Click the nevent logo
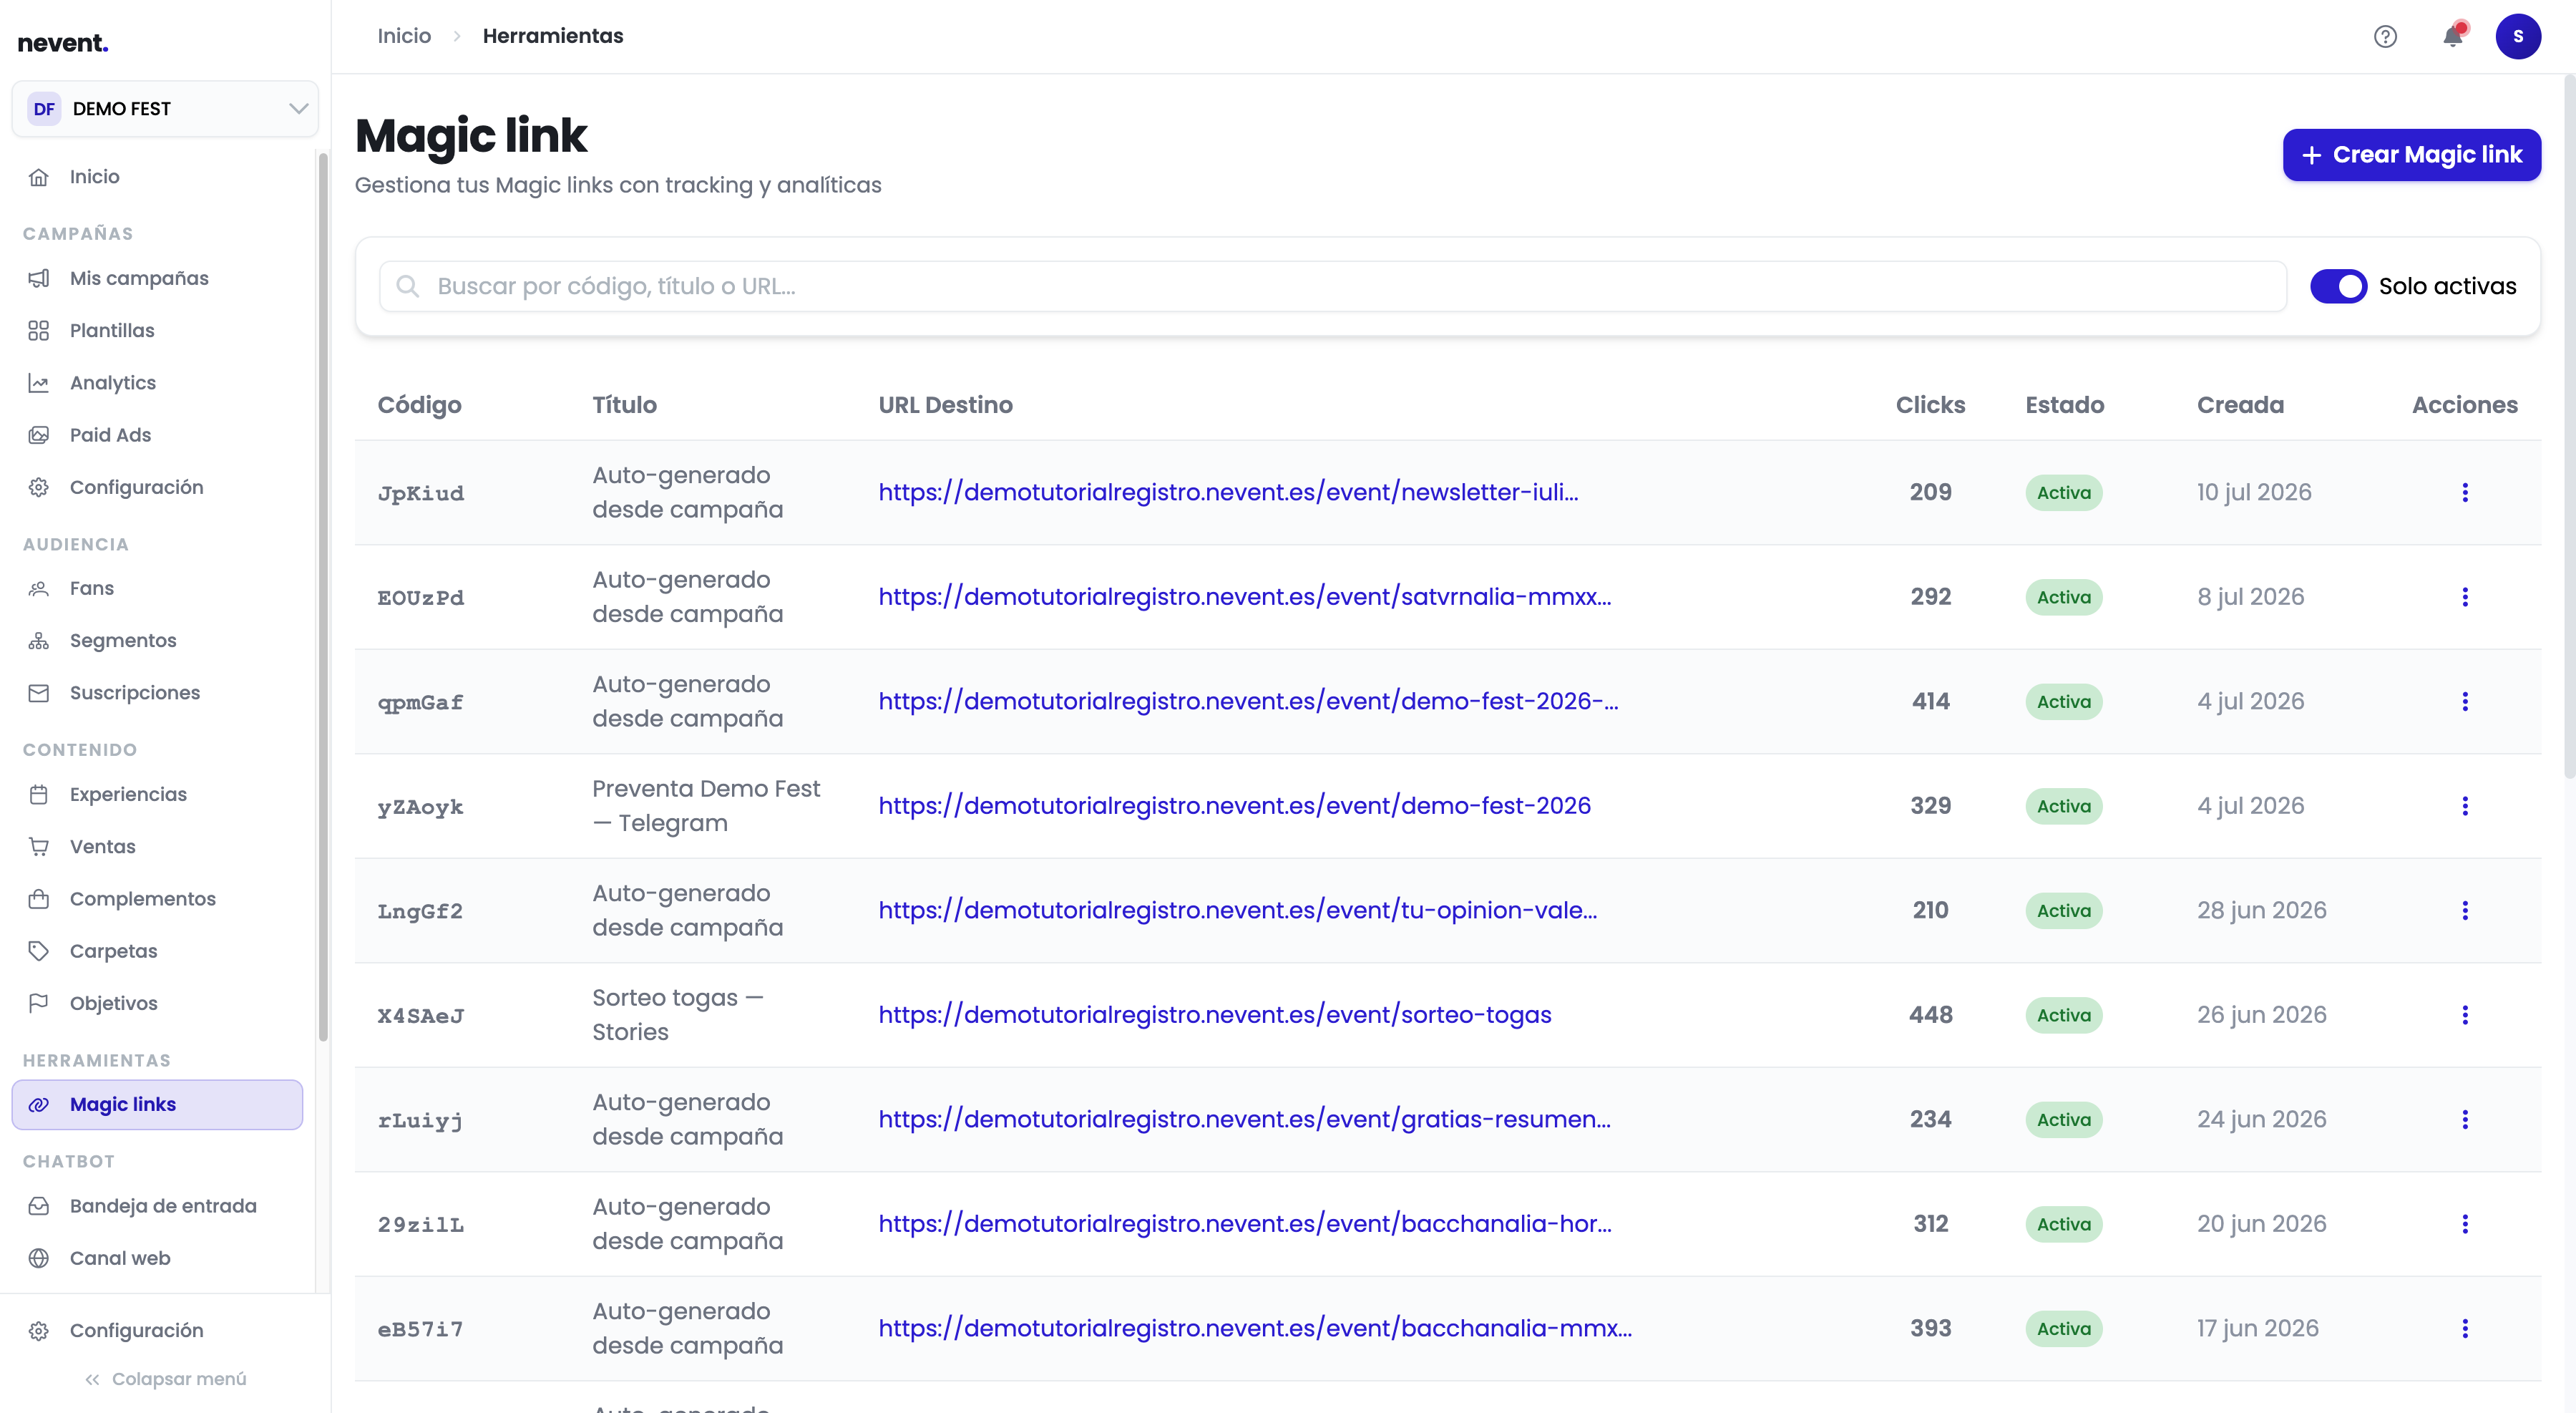Image resolution: width=2576 pixels, height=1413 pixels. click(x=63, y=43)
